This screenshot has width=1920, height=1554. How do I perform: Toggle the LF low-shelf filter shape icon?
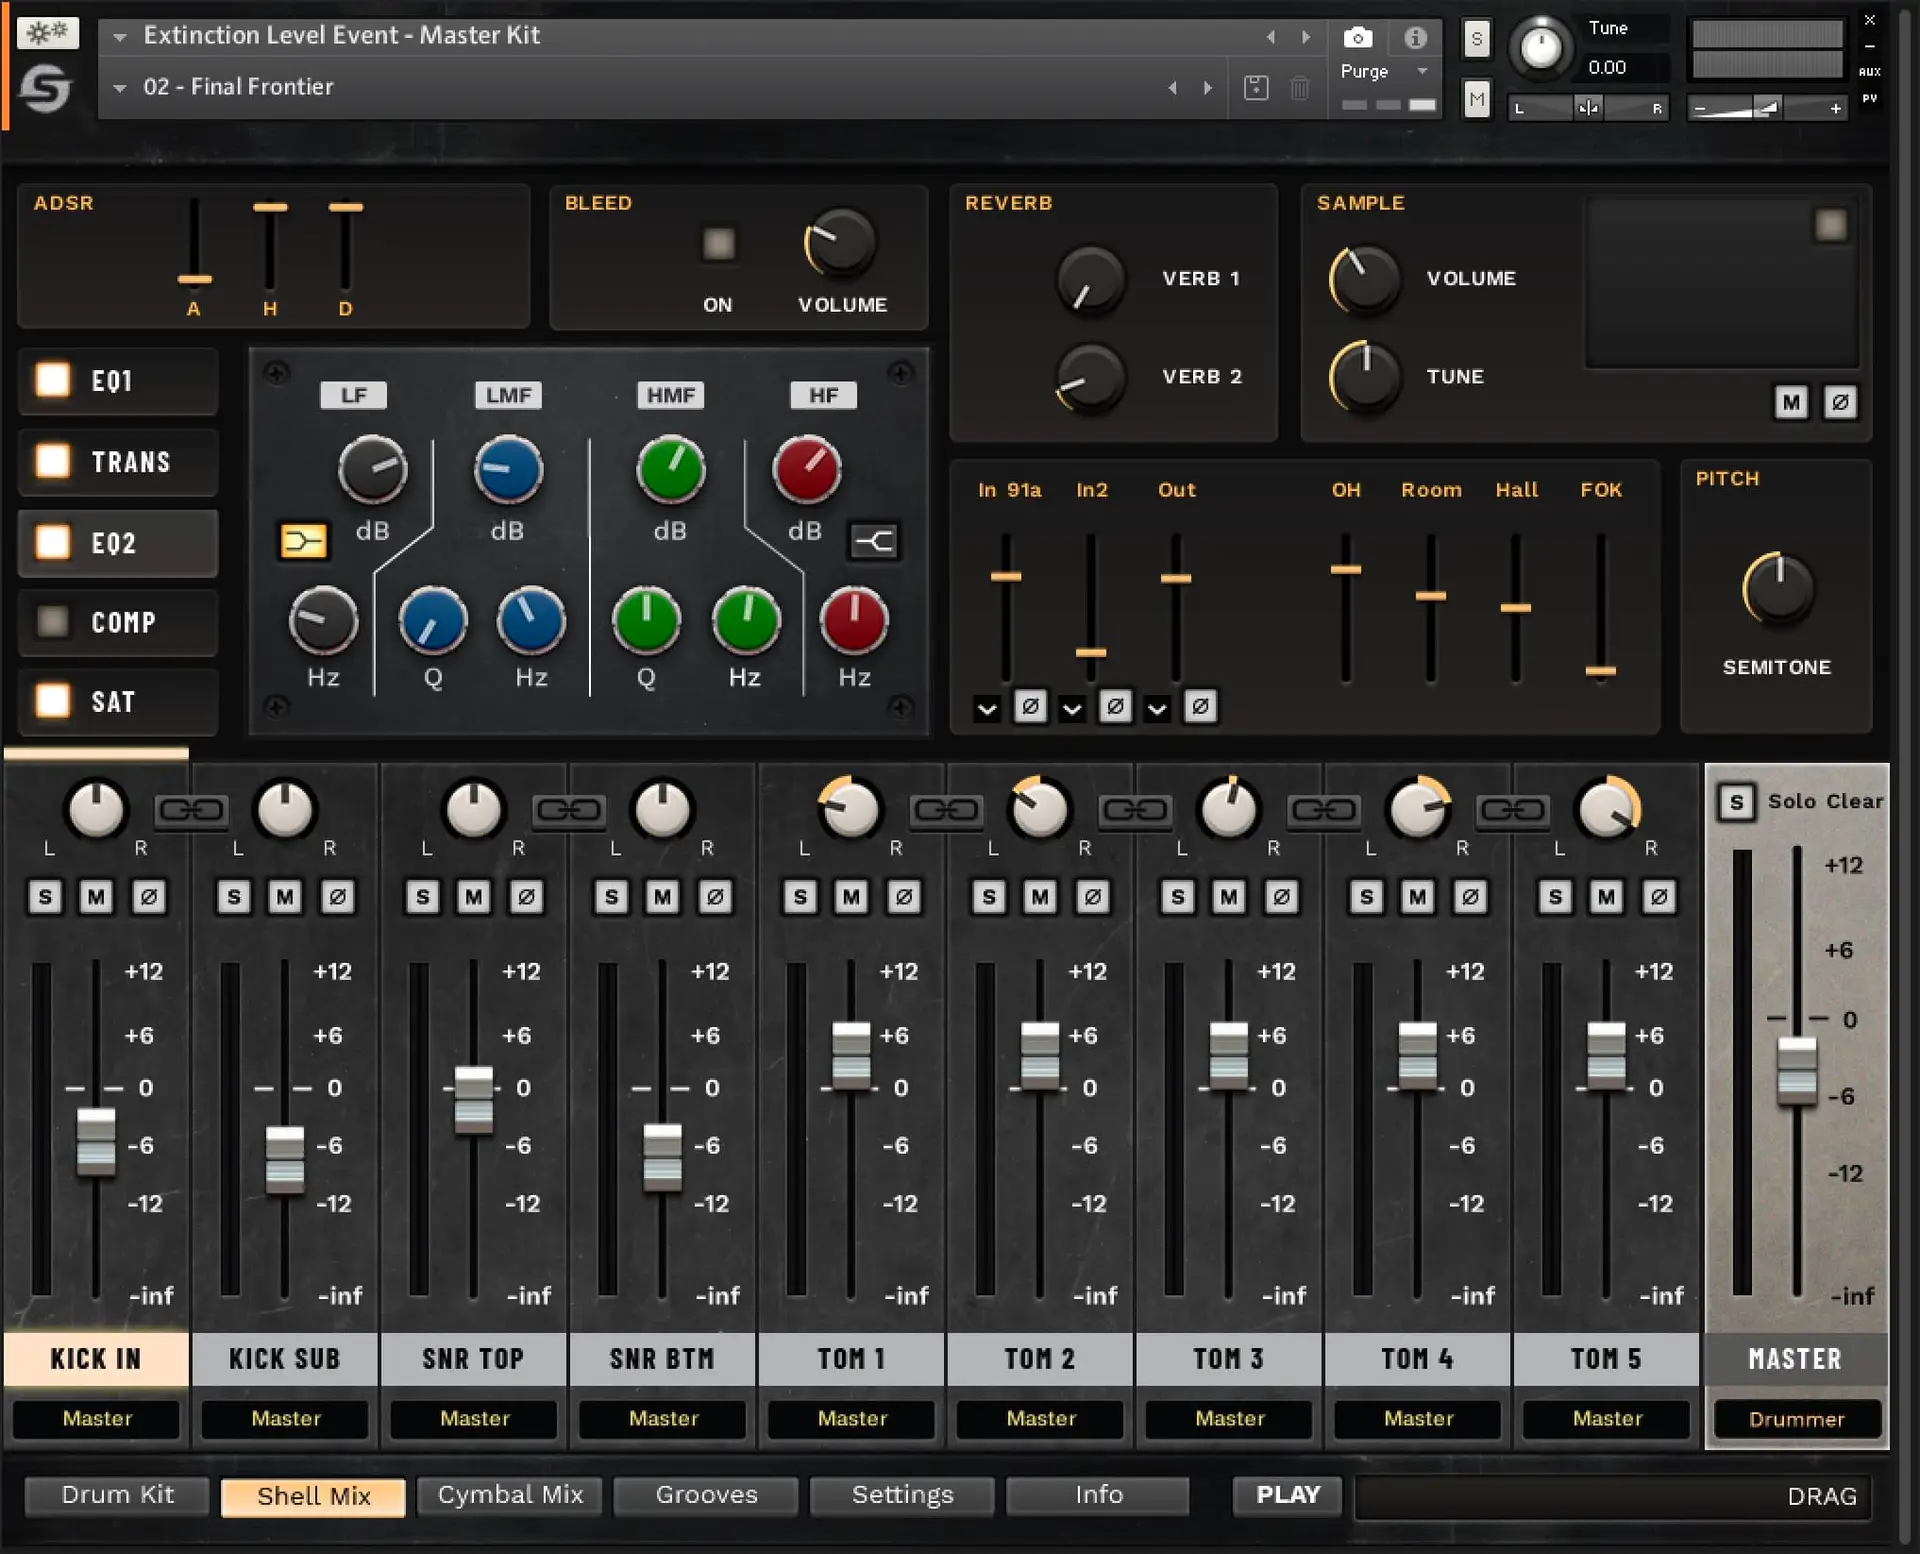303,541
